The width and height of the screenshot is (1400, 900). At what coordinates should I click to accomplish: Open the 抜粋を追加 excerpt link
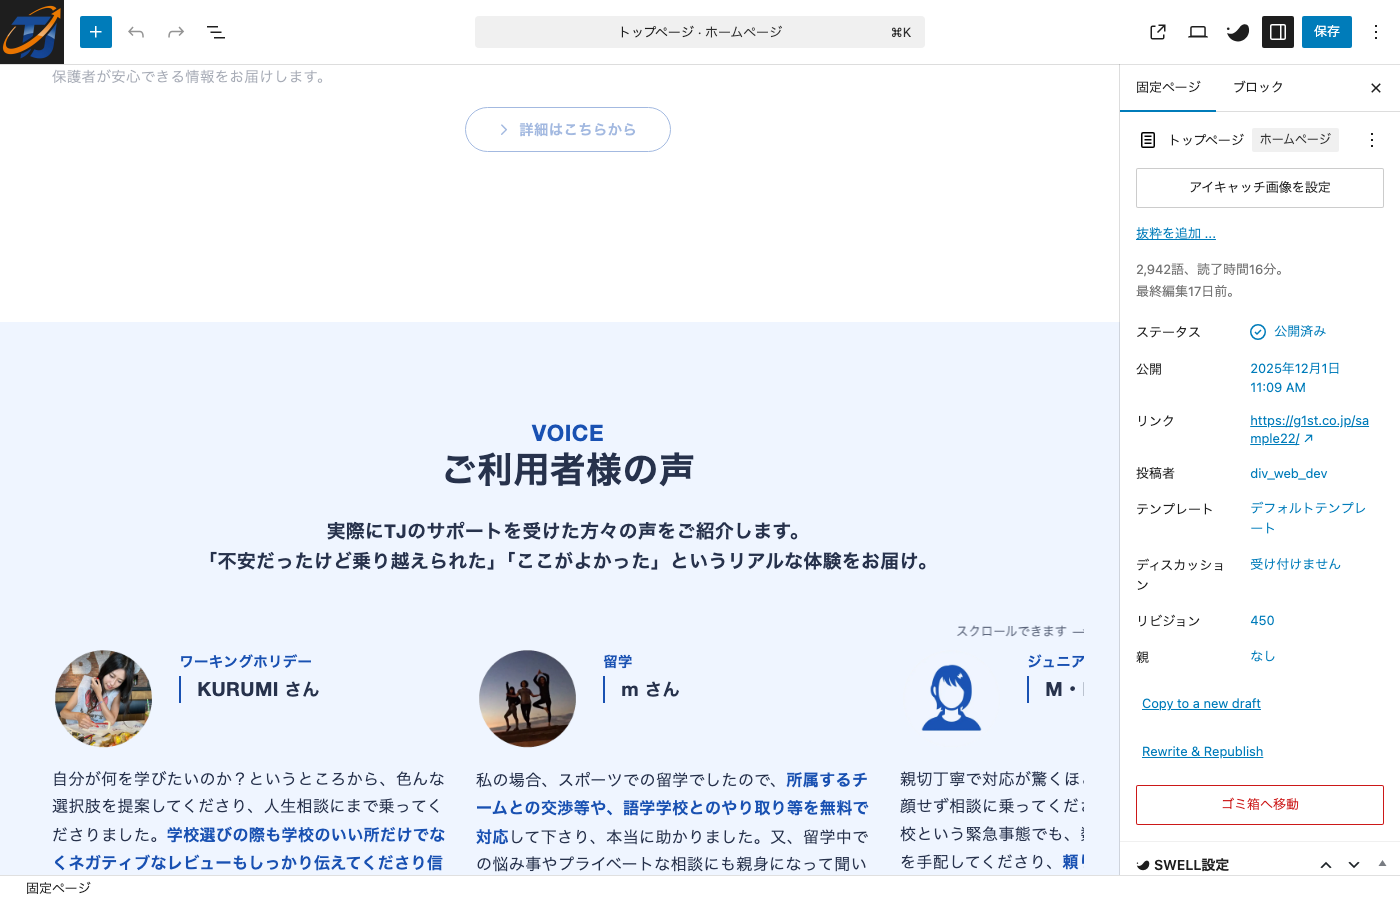(1175, 232)
